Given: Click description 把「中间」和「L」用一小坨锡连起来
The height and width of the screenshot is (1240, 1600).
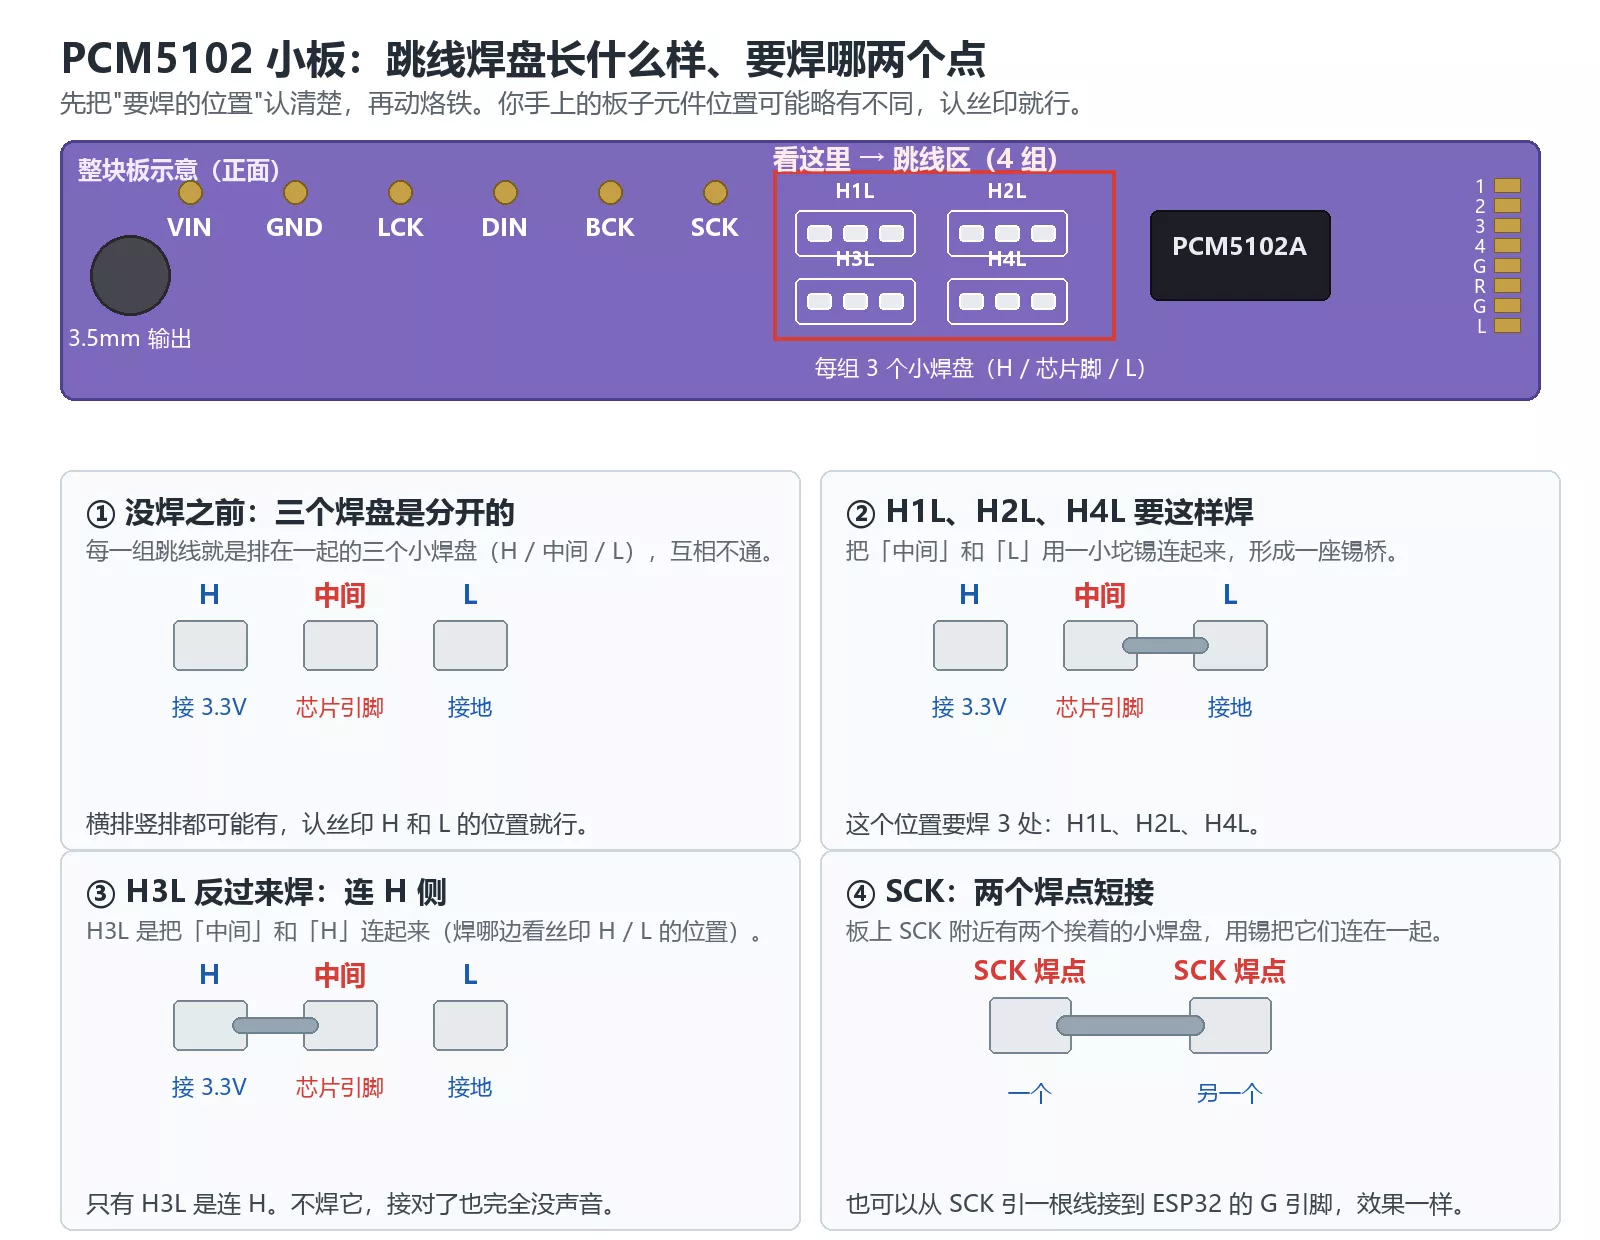Looking at the screenshot, I should [1122, 551].
